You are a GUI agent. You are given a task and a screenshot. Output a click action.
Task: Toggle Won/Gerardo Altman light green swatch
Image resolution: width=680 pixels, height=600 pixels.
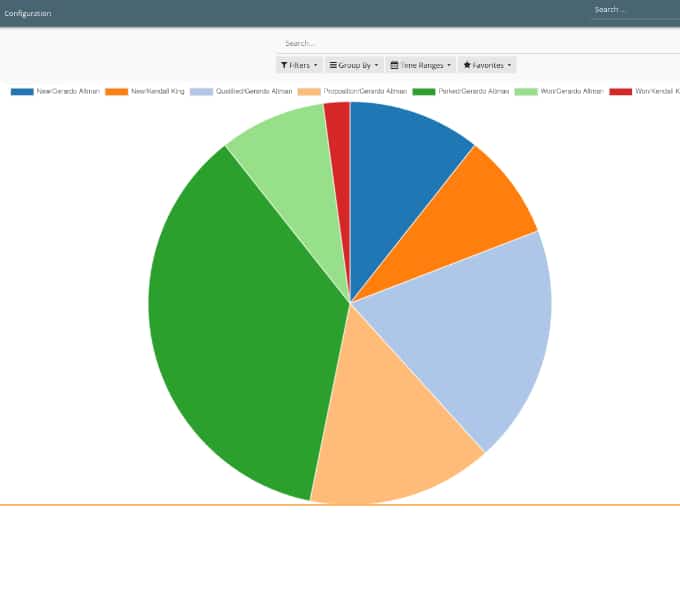[x=526, y=91]
